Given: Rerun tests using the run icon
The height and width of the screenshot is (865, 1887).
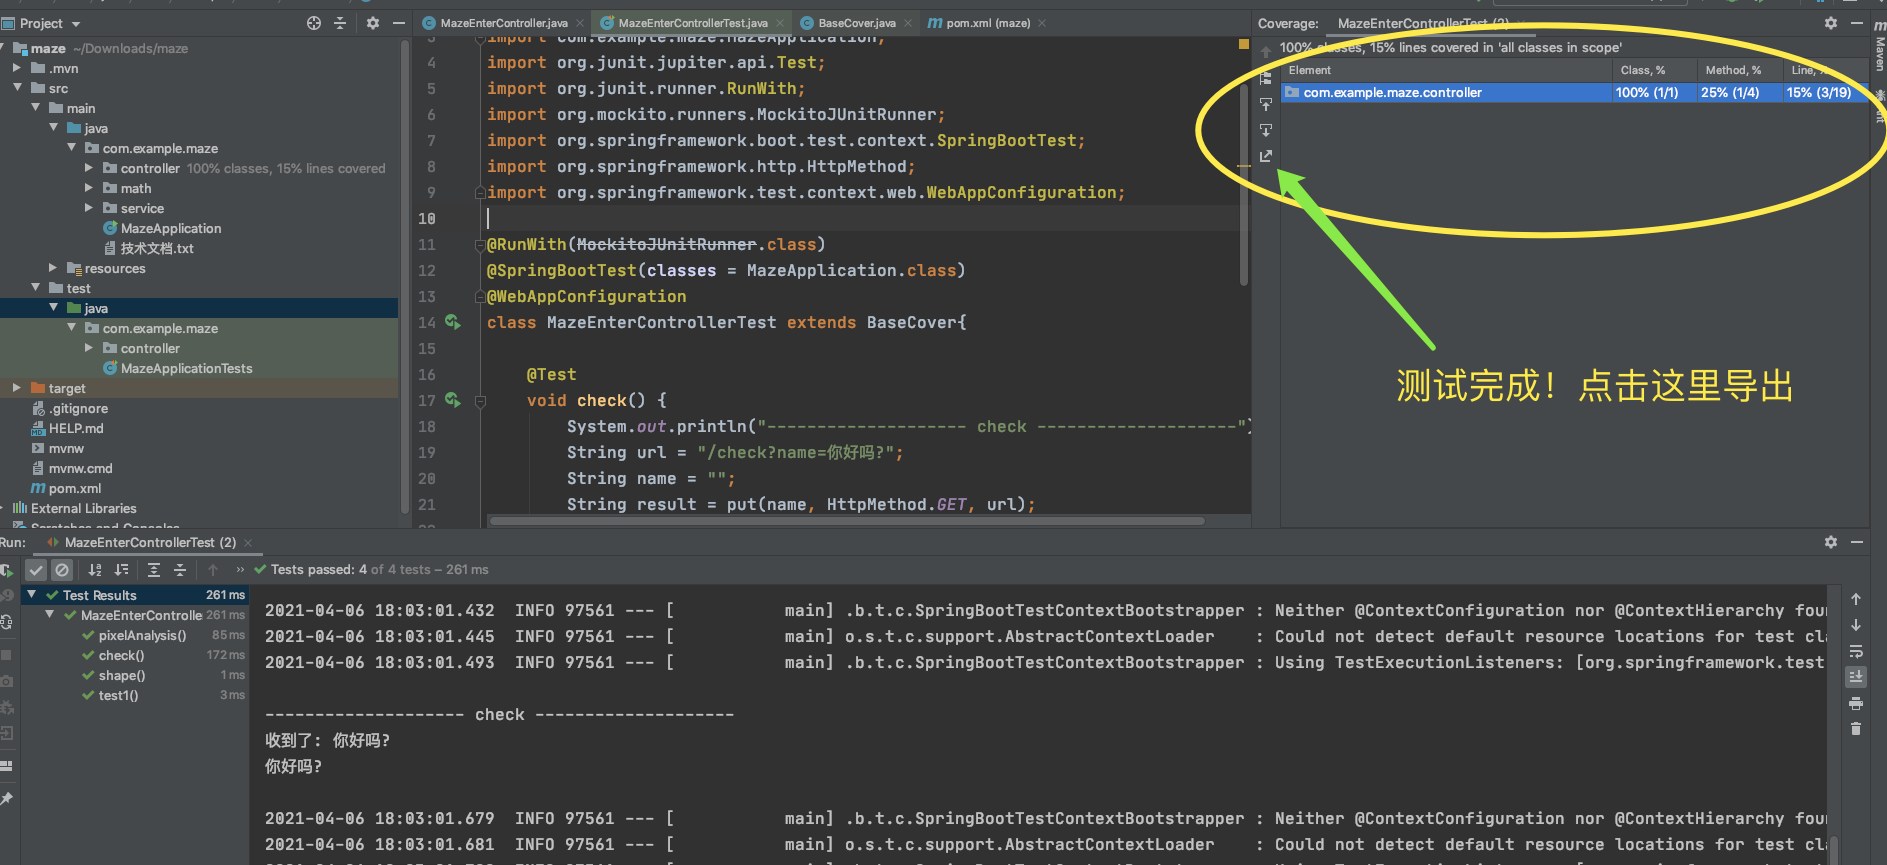Looking at the screenshot, I should coord(6,570).
